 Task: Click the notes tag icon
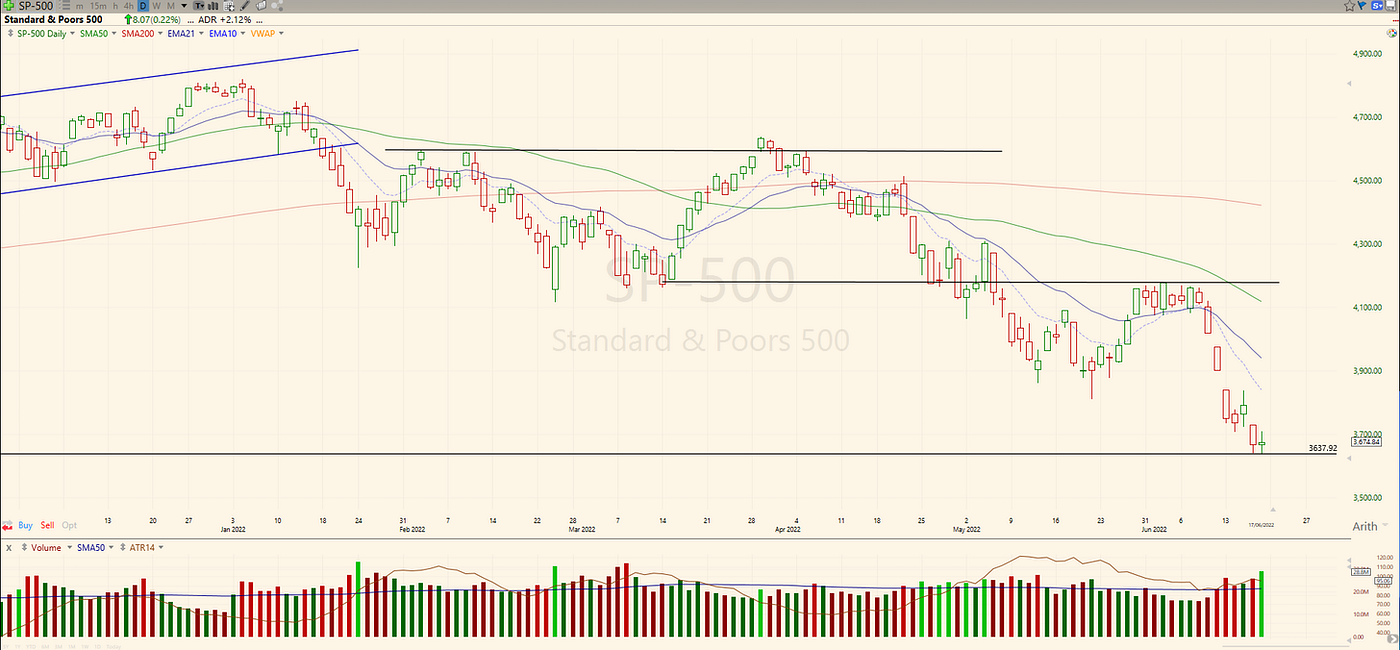point(262,6)
